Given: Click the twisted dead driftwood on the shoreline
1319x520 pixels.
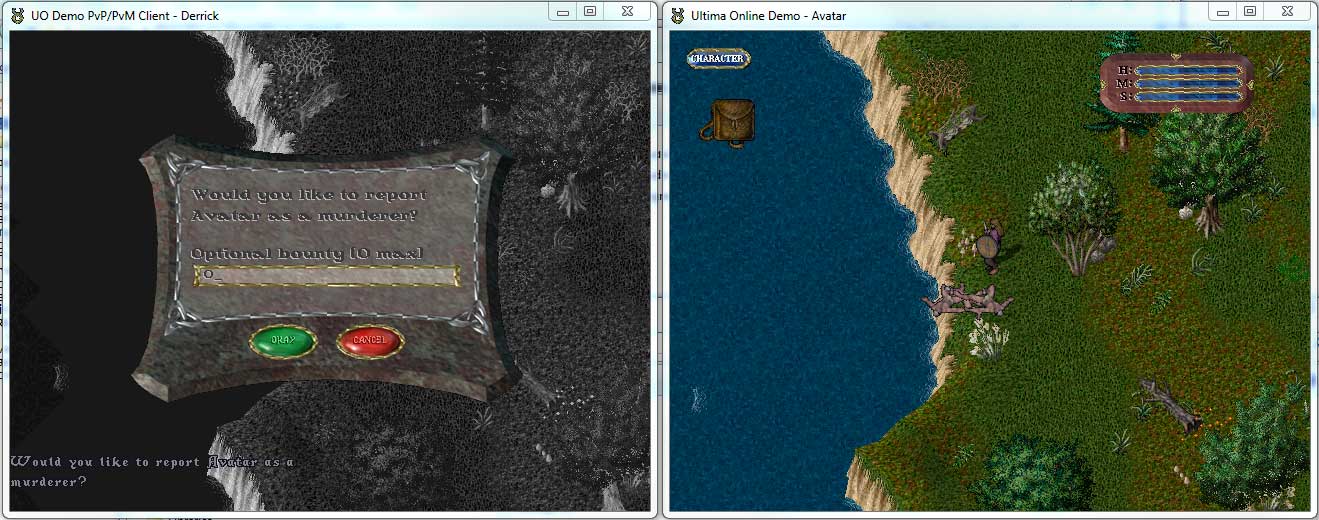Looking at the screenshot, I should pyautogui.click(x=967, y=299).
